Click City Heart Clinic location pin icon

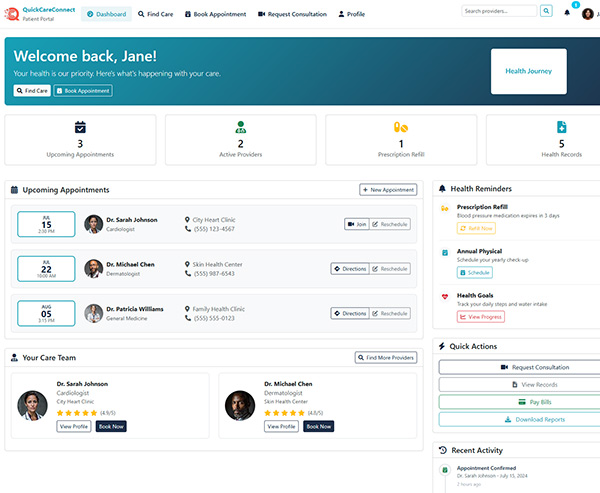coord(187,220)
